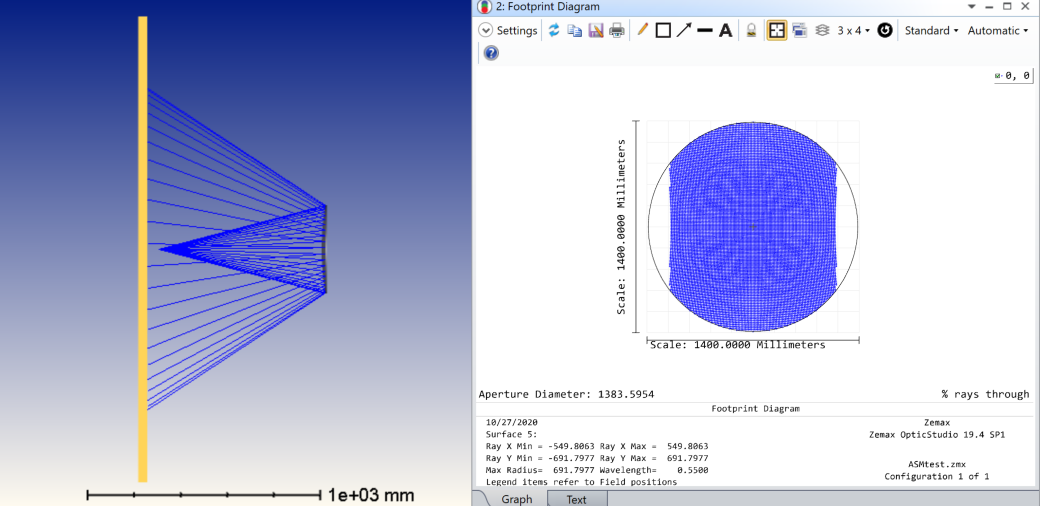The width and height of the screenshot is (1040, 506).
Task: Click the overlapping windows clone icon
Action: pos(800,31)
